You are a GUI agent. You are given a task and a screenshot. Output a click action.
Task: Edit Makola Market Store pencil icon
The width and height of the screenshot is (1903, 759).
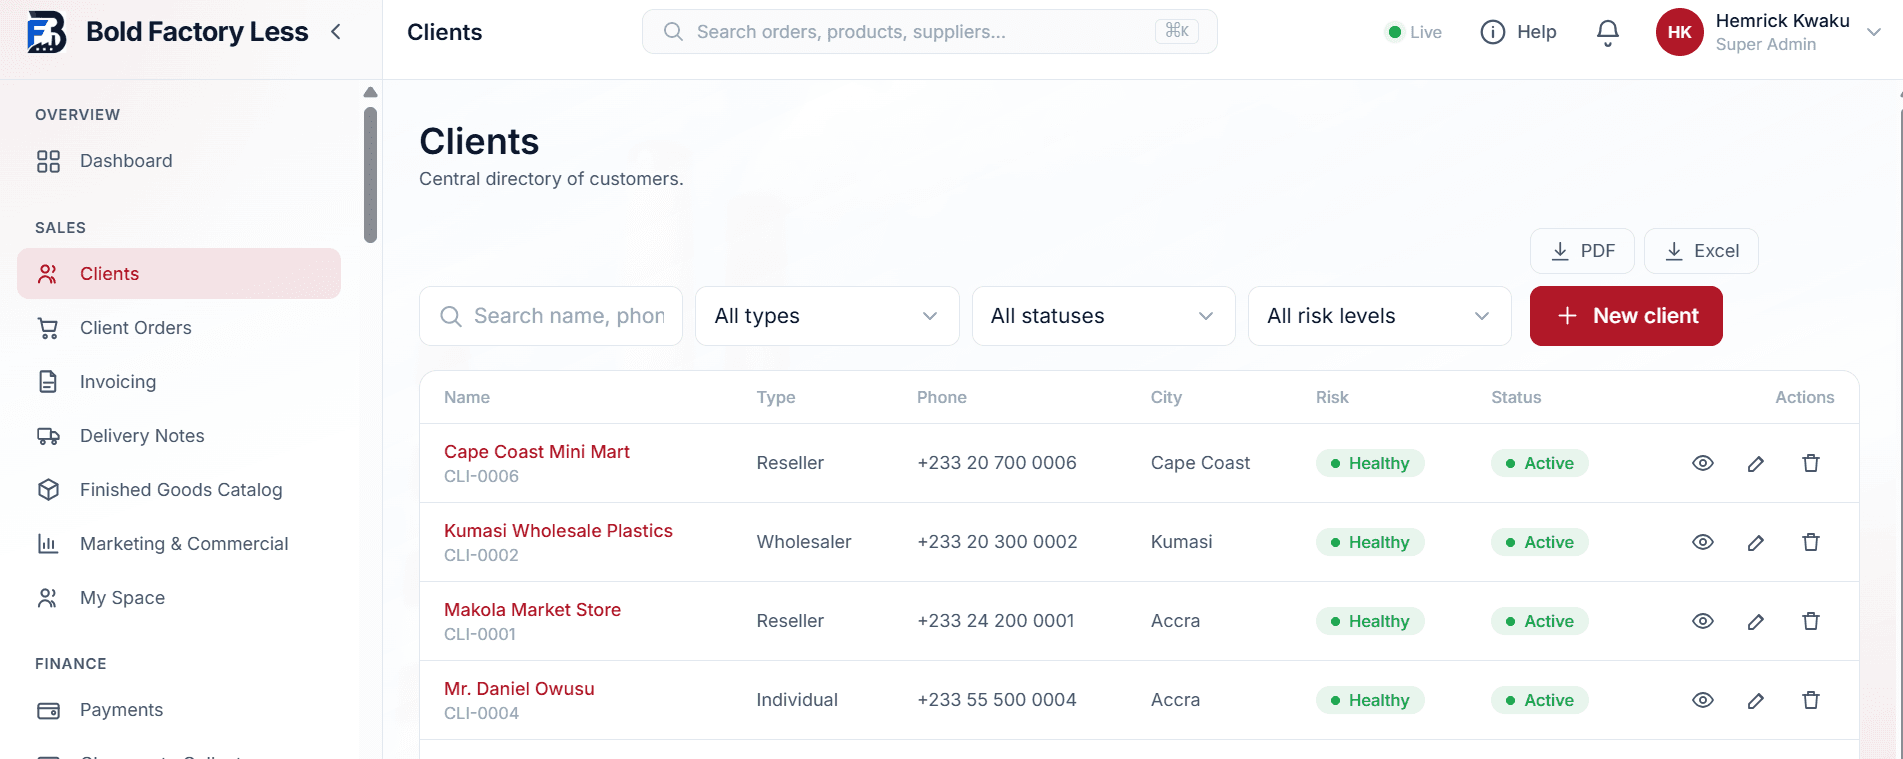(x=1756, y=621)
